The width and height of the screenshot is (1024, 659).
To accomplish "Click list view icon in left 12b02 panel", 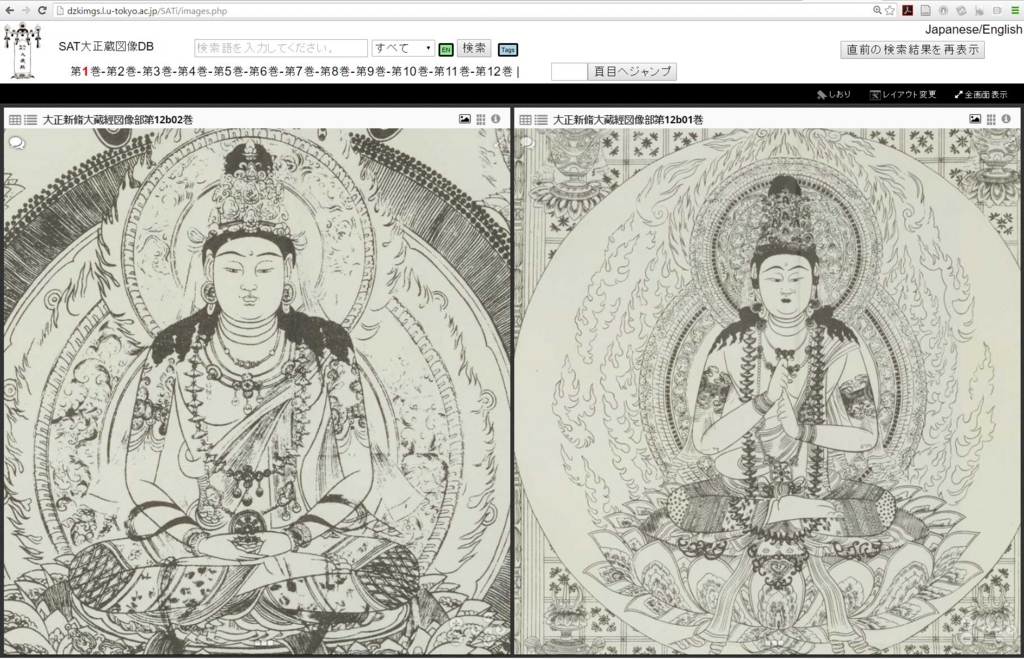I will click(x=31, y=120).
